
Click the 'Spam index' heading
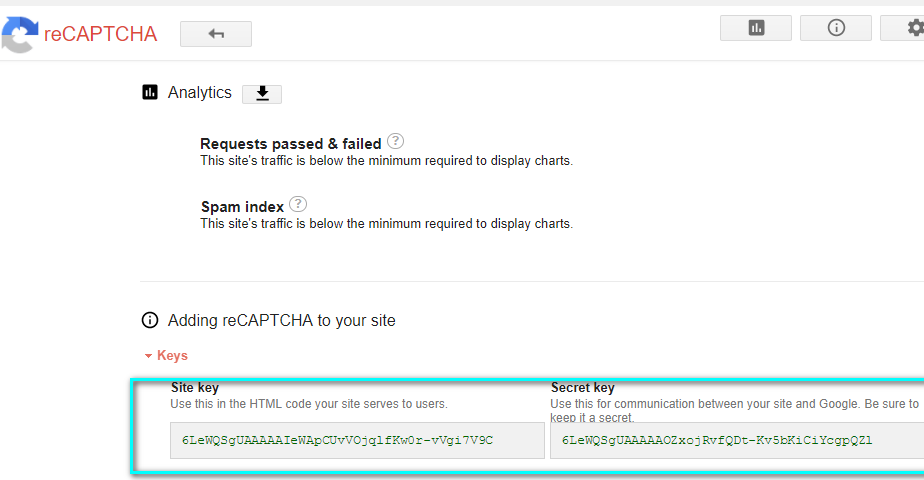[242, 207]
